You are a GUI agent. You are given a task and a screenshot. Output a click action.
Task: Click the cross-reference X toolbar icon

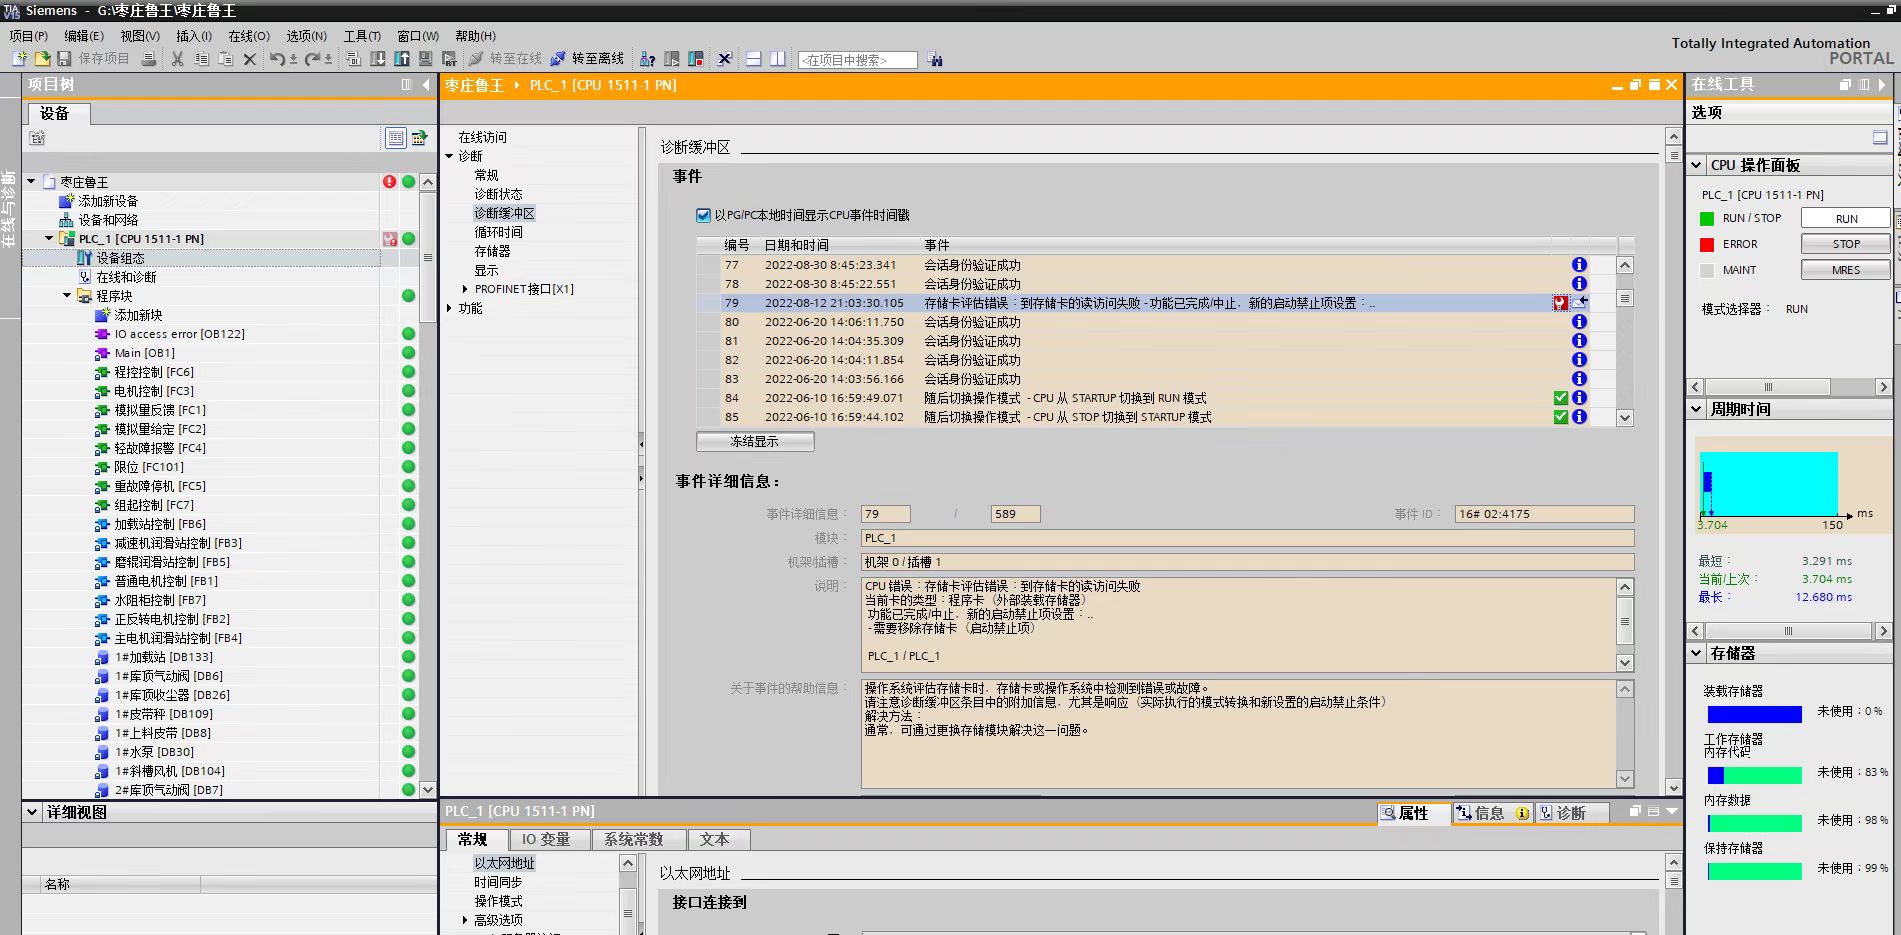(x=724, y=59)
